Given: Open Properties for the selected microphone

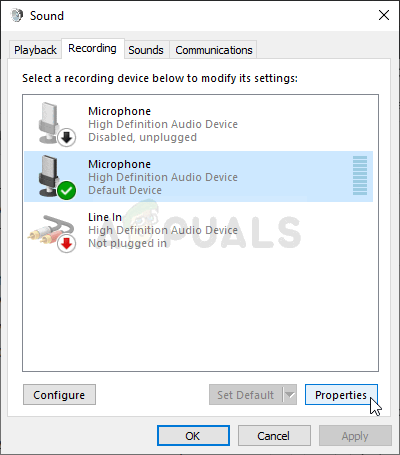Looking at the screenshot, I should click(341, 395).
